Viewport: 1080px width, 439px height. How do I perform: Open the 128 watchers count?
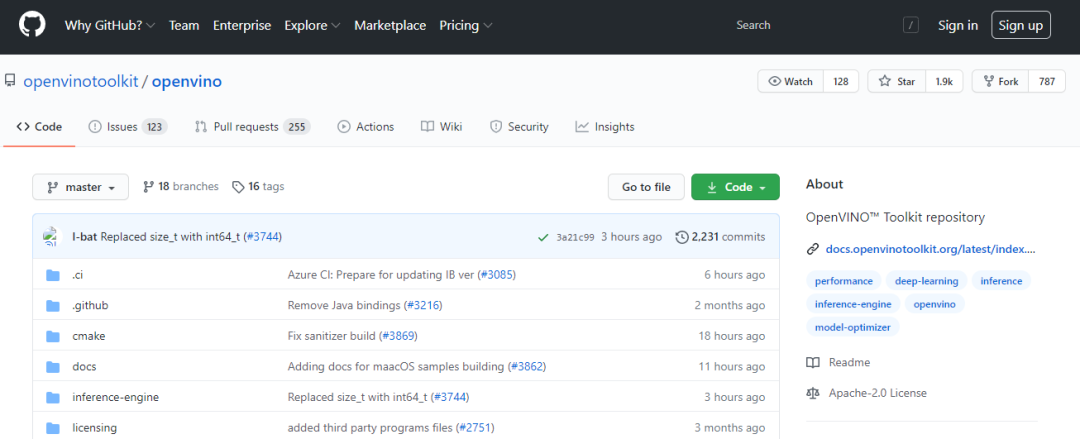(841, 81)
